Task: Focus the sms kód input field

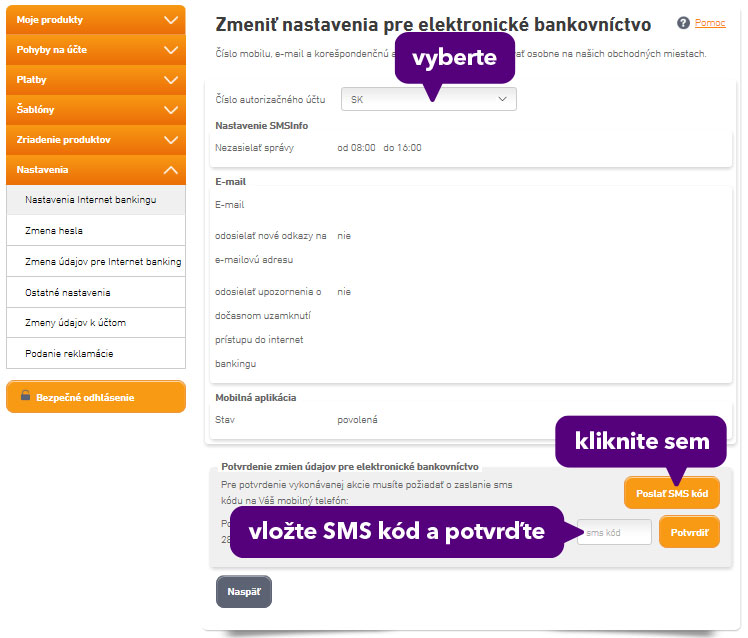Action: (x=614, y=532)
